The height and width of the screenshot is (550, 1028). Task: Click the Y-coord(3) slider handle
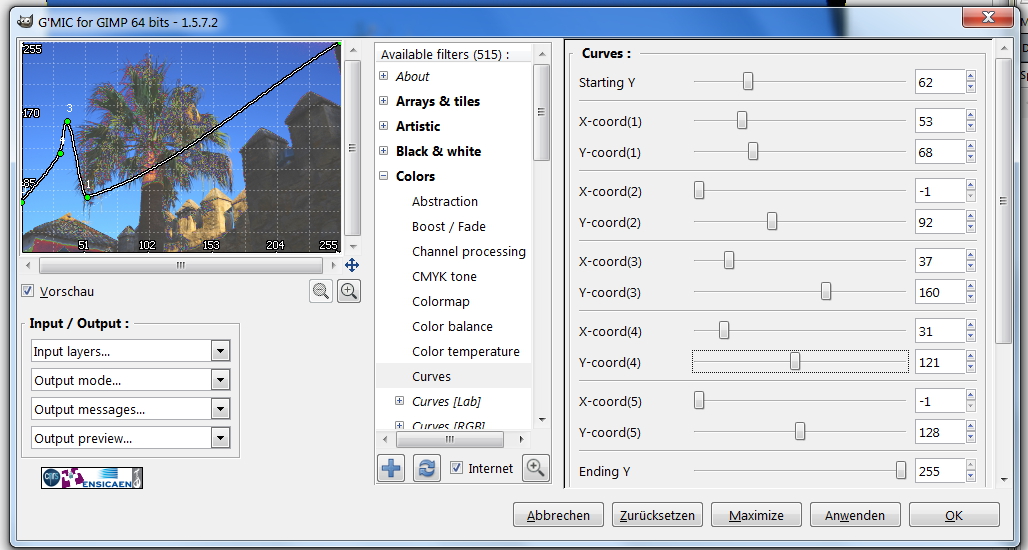point(826,291)
